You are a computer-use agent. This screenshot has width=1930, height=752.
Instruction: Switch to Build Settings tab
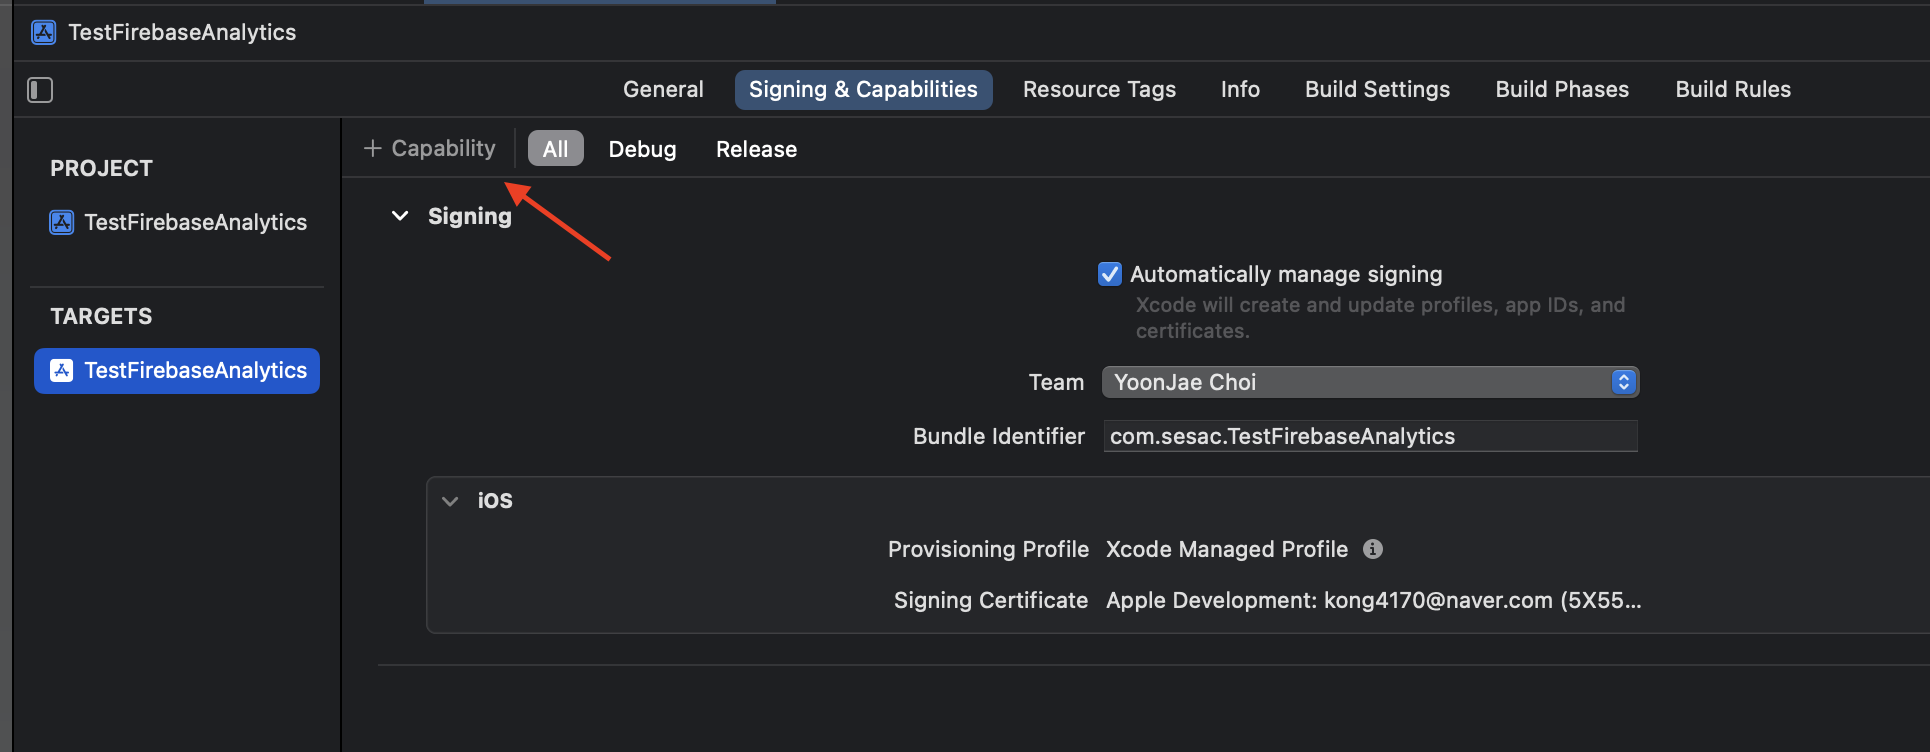click(x=1377, y=89)
